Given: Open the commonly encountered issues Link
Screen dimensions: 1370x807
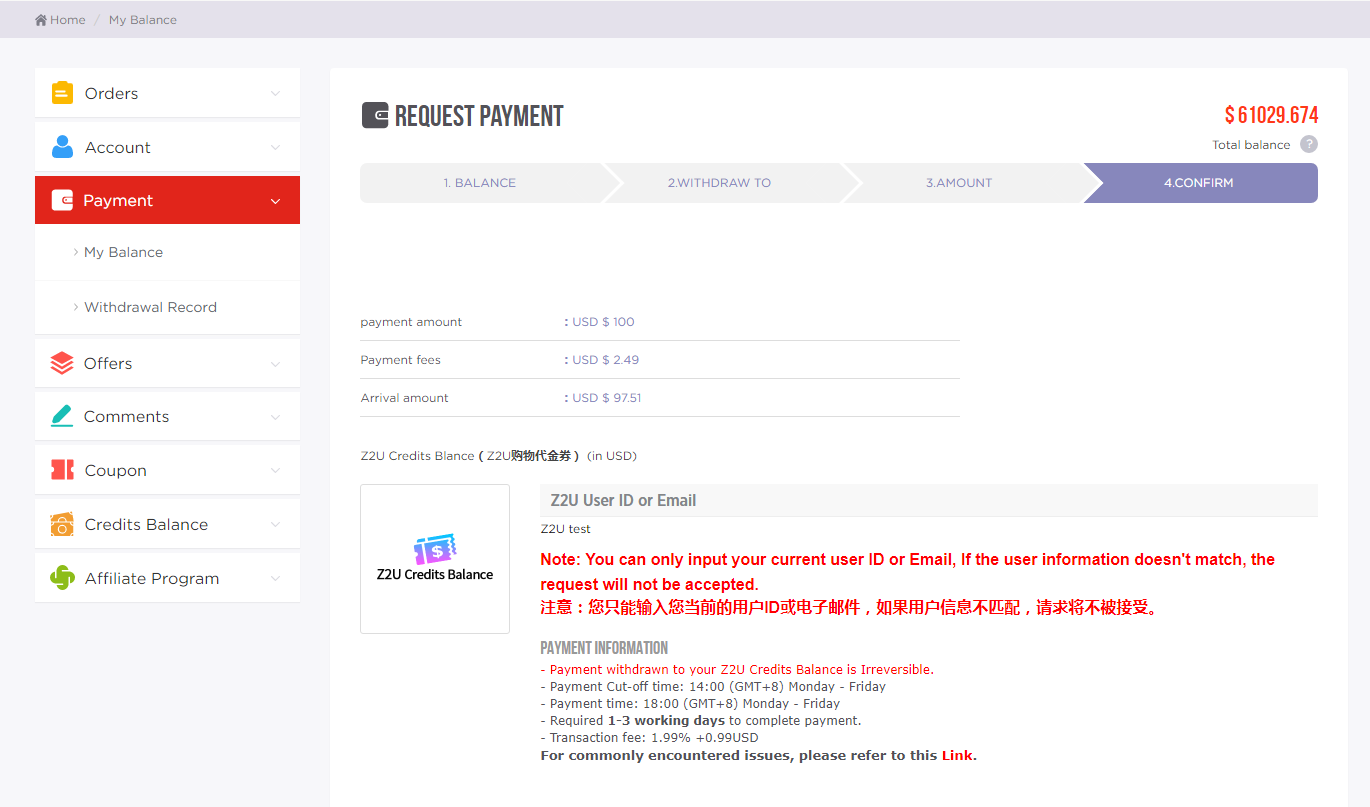Looking at the screenshot, I should (x=956, y=755).
